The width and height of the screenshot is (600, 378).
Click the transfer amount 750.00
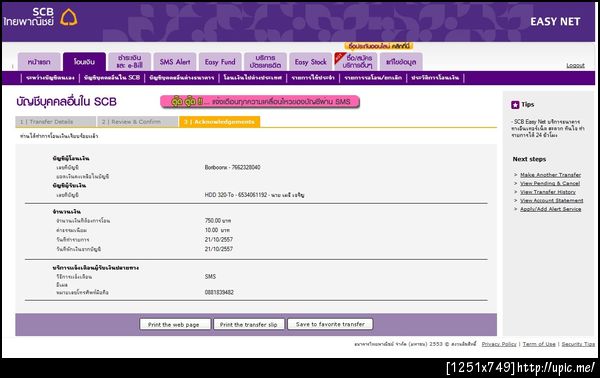click(x=213, y=221)
